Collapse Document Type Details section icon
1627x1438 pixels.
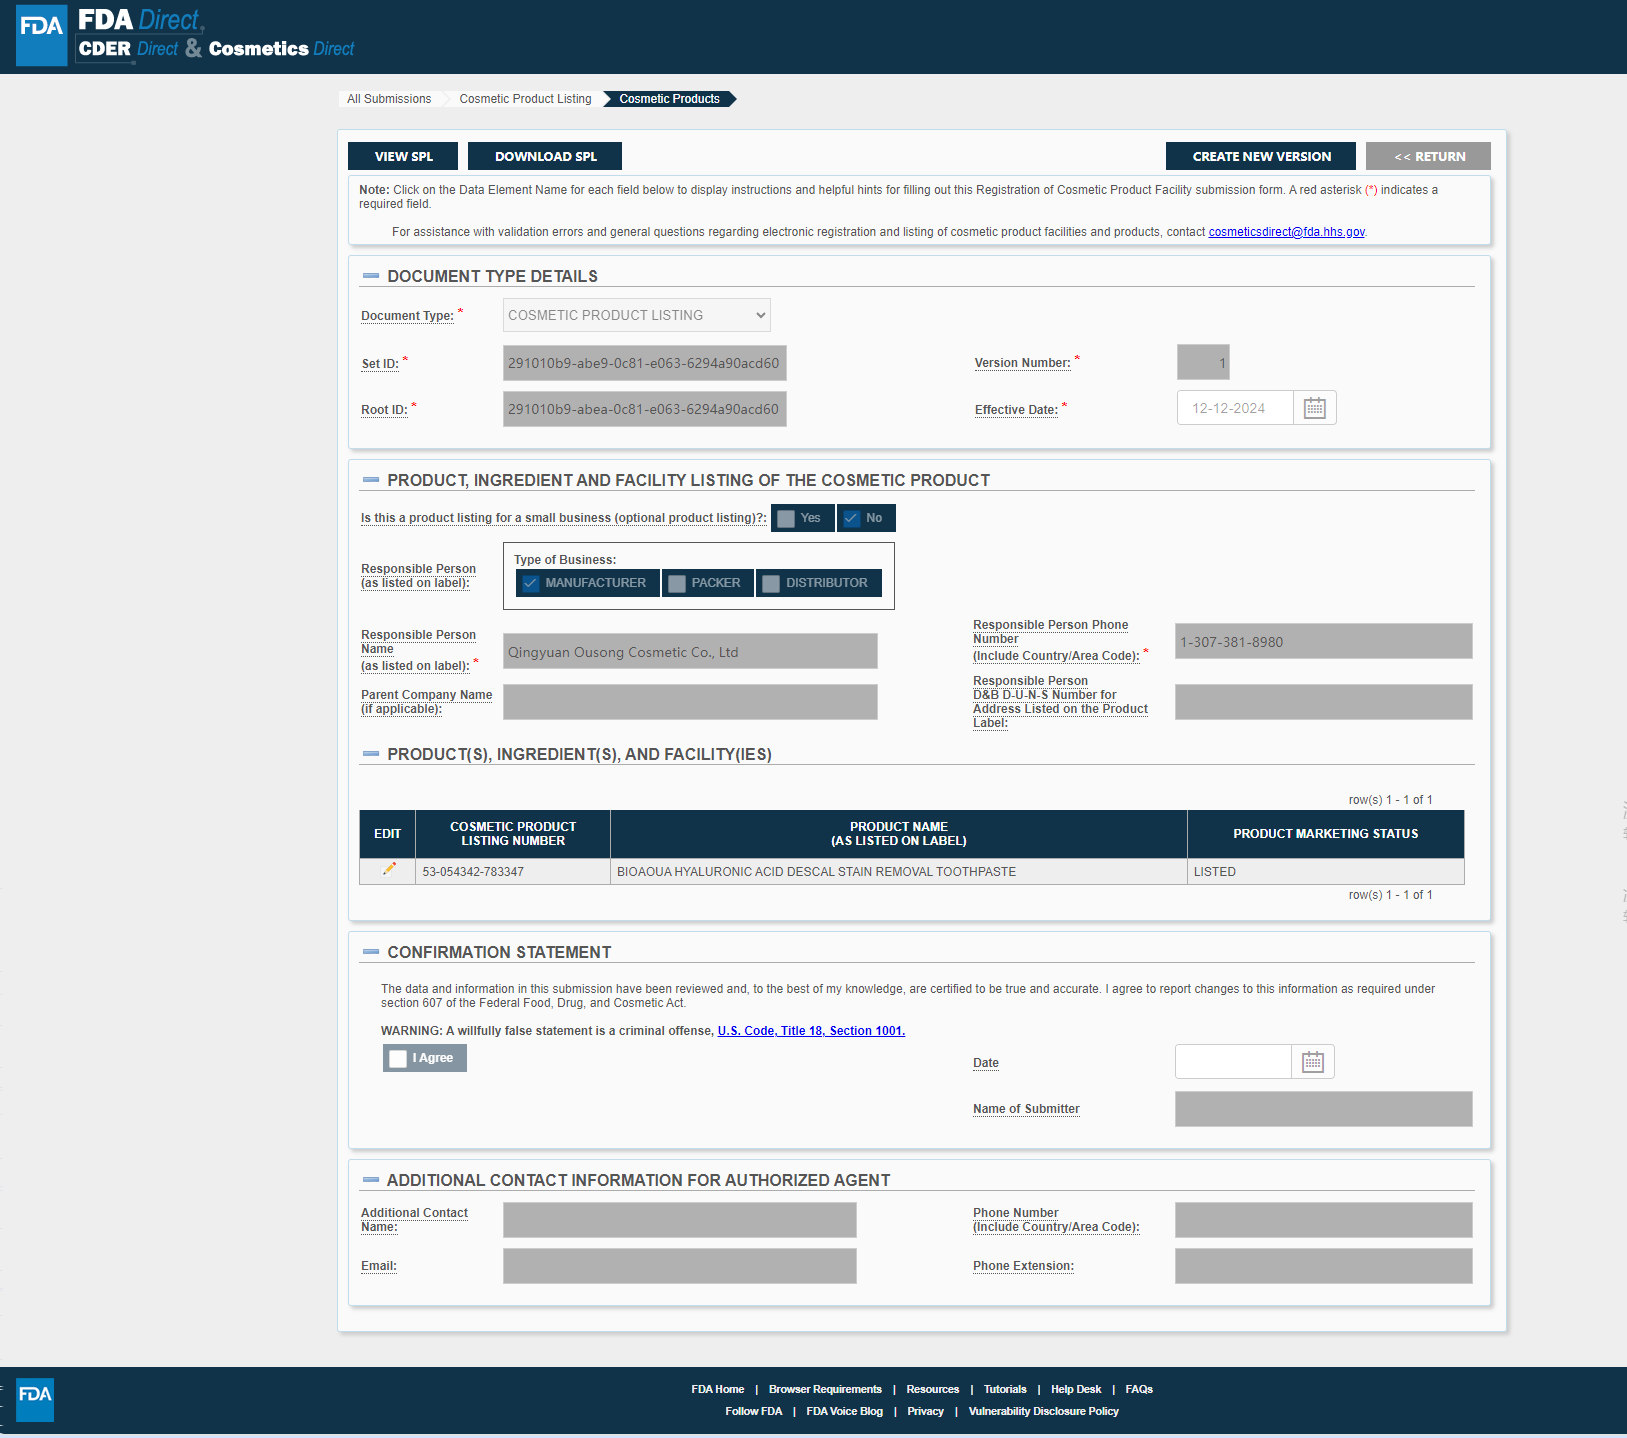[371, 276]
